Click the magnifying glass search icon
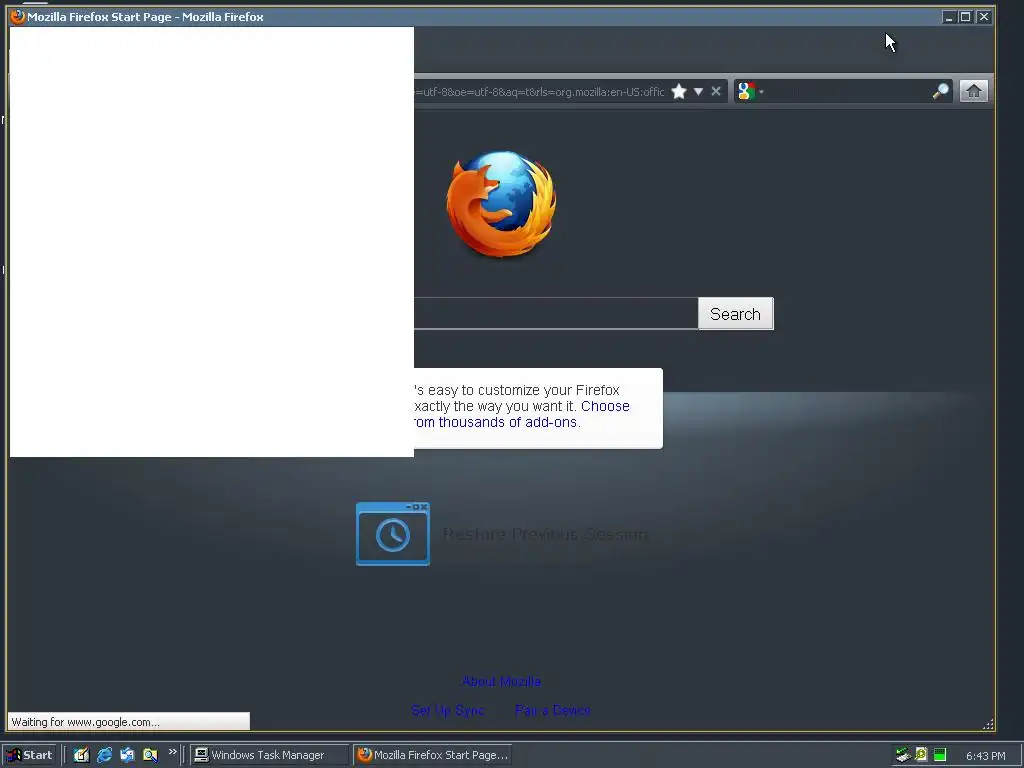Image resolution: width=1024 pixels, height=768 pixels. (x=940, y=91)
